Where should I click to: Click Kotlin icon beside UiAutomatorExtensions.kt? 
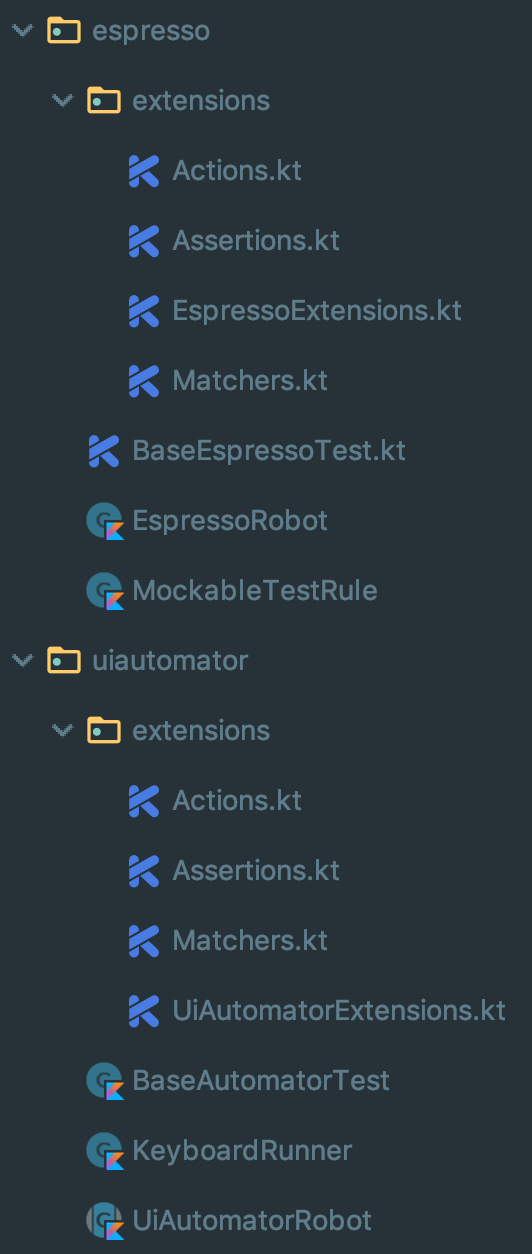[144, 1011]
